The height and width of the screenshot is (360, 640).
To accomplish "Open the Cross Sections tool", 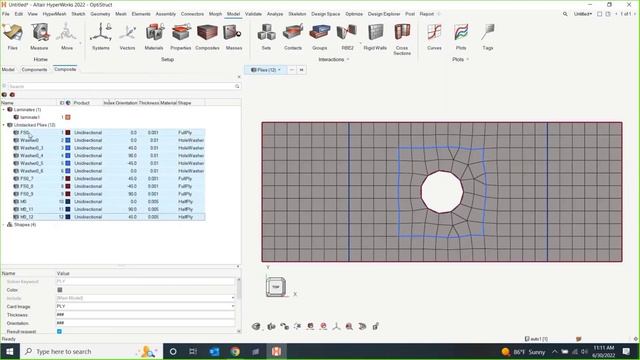I will 402,39.
